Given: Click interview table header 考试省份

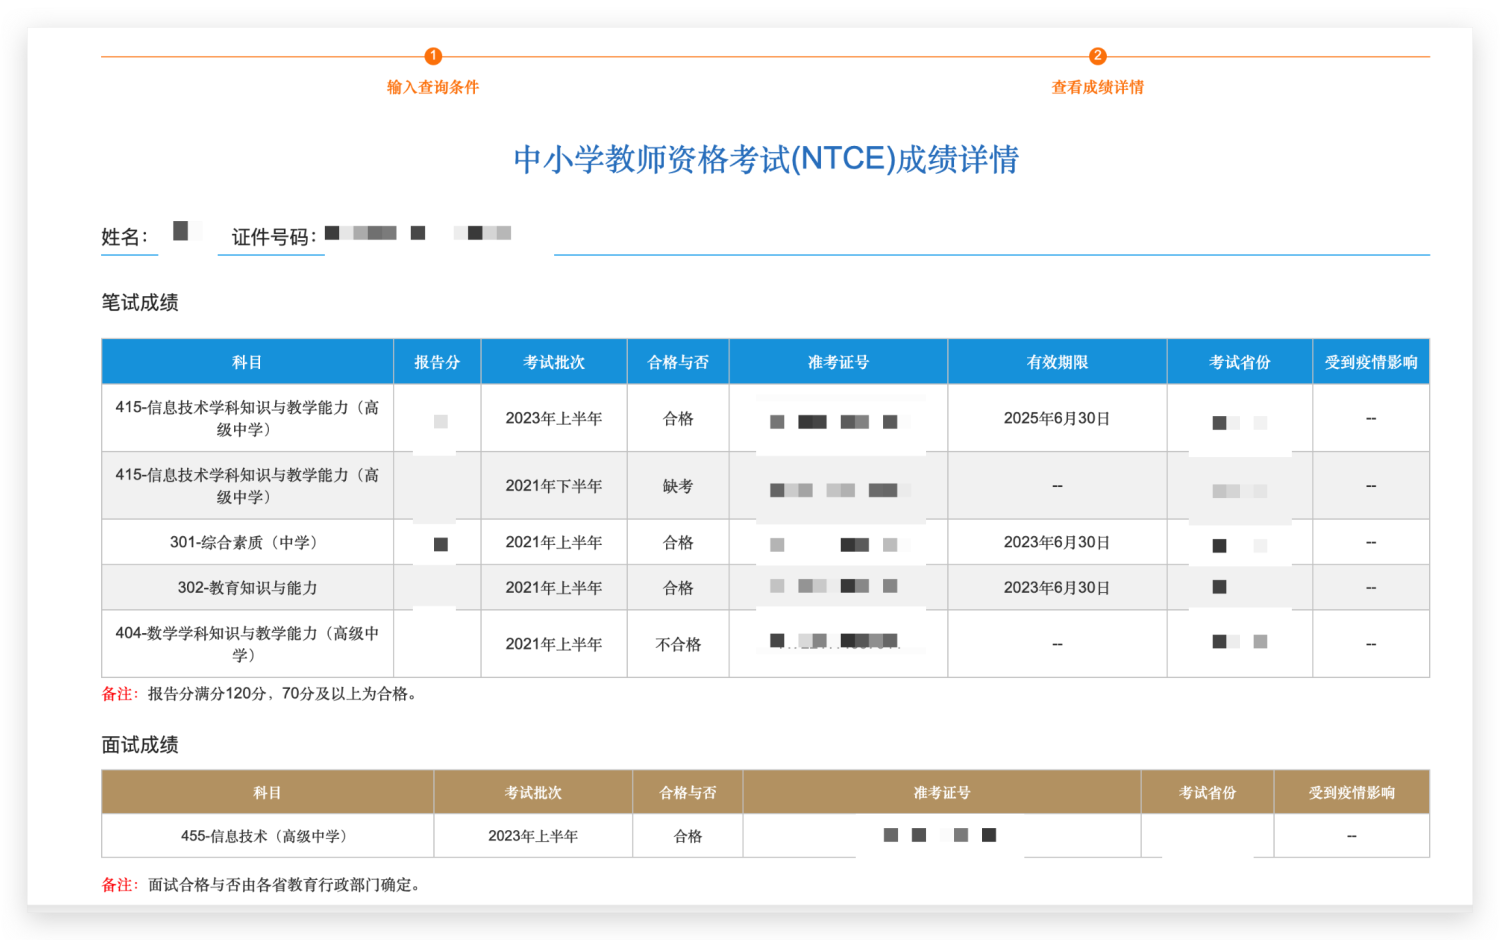Looking at the screenshot, I should point(1207,792).
